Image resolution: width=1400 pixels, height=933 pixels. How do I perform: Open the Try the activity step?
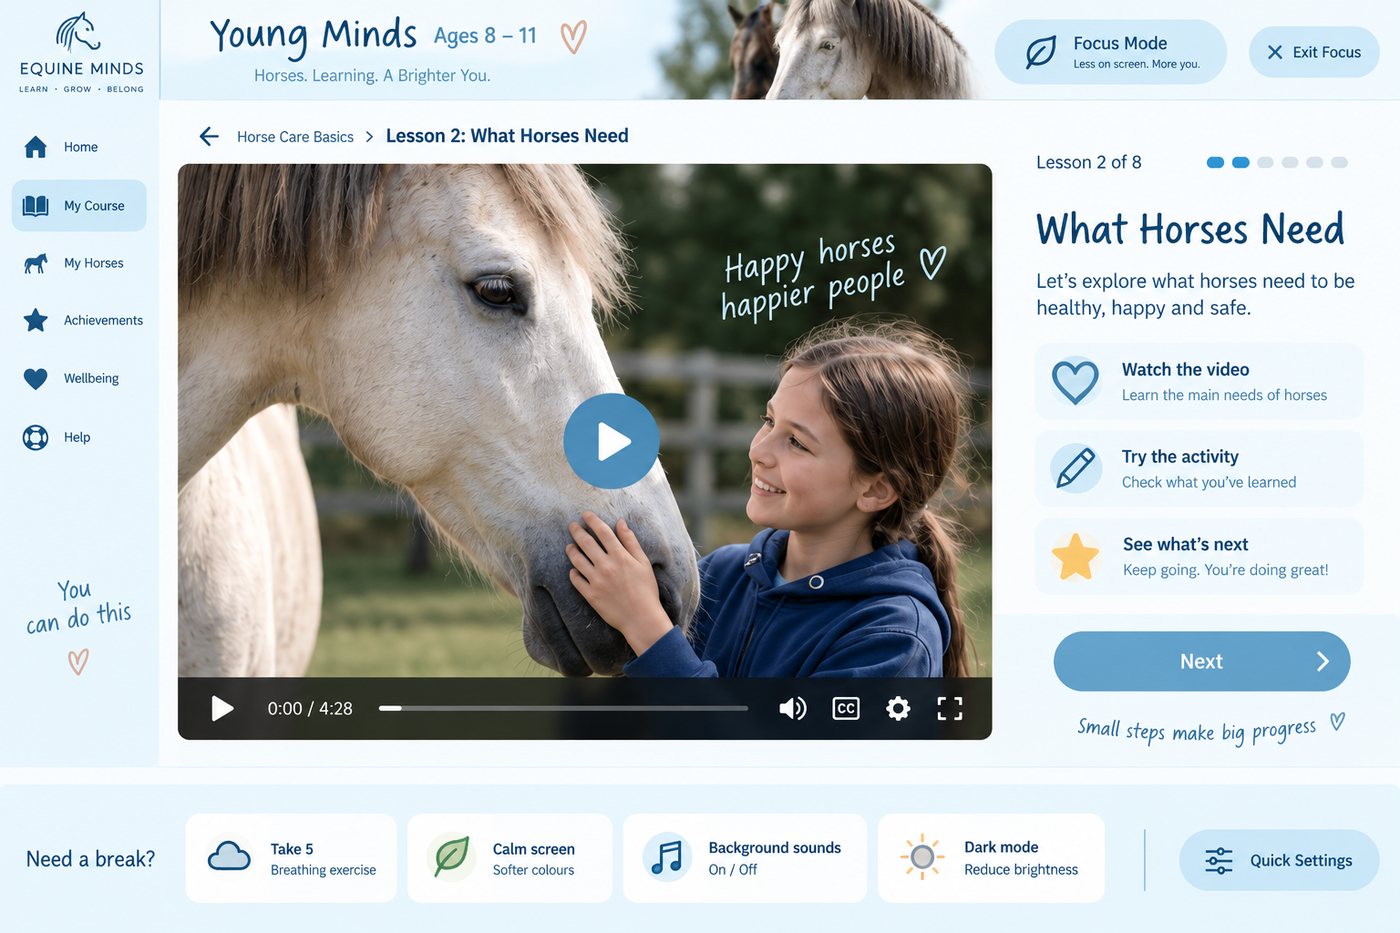1199,468
